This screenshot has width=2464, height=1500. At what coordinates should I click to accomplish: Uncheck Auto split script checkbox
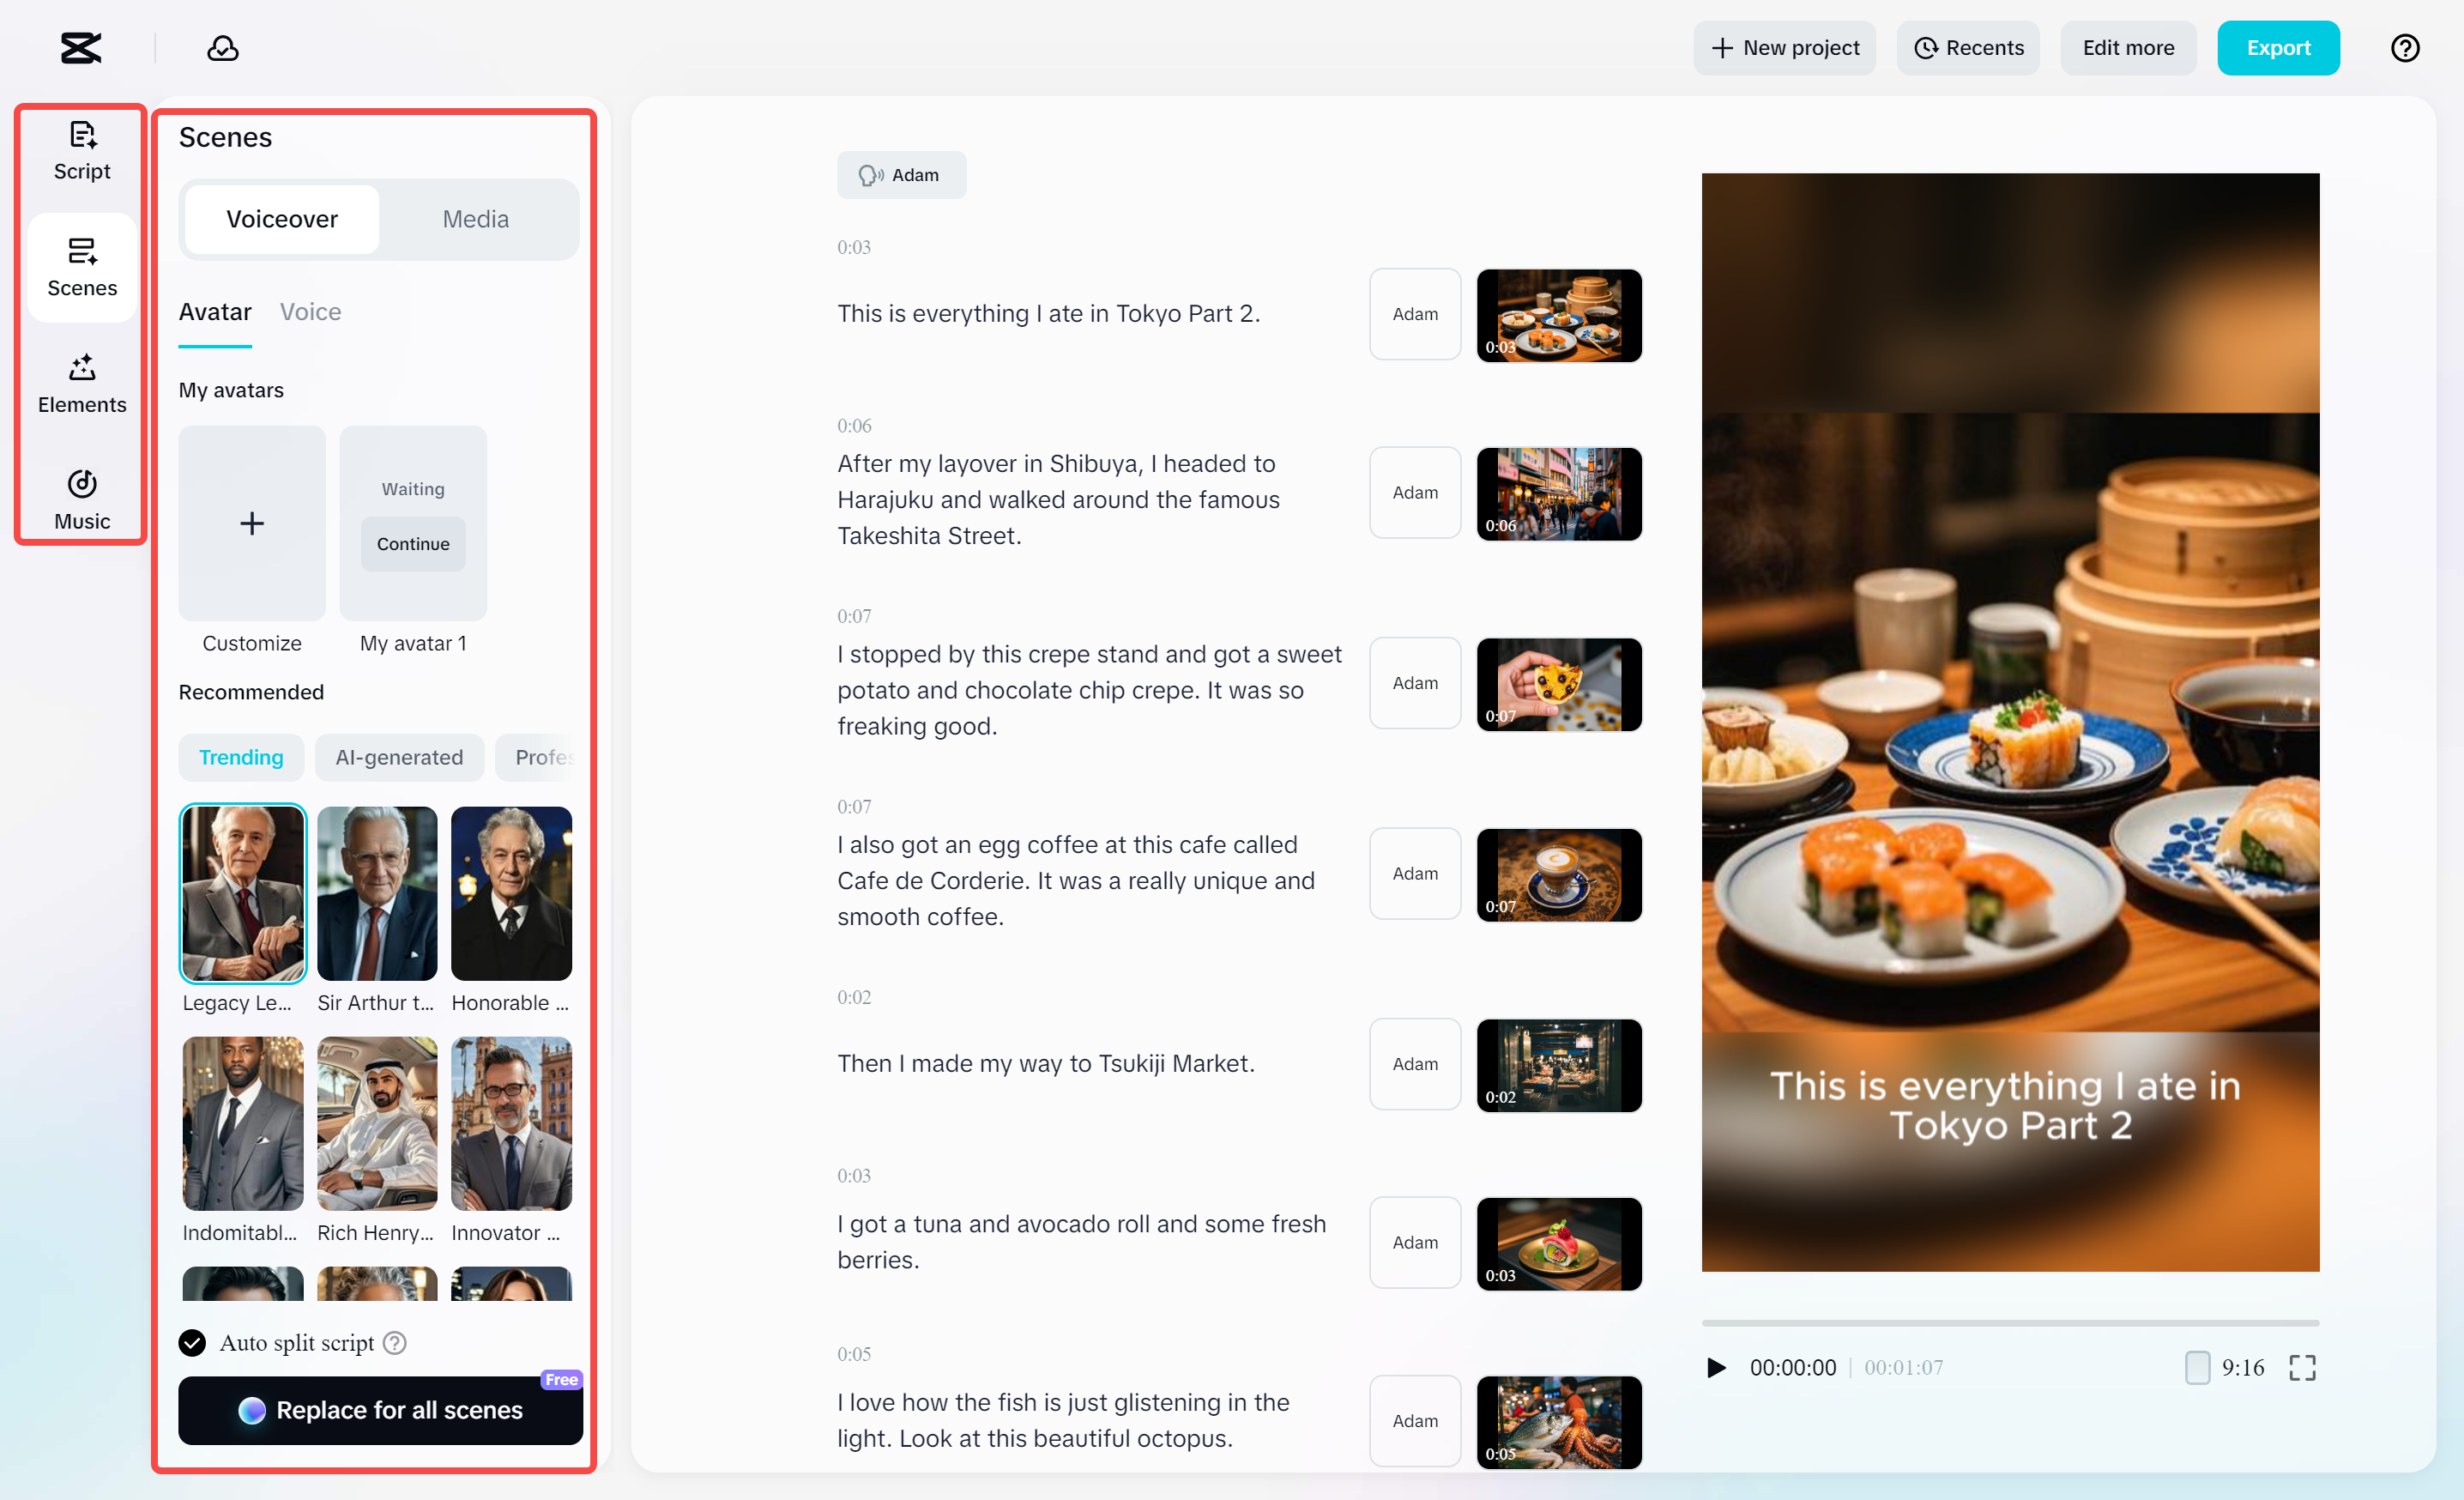[192, 1343]
